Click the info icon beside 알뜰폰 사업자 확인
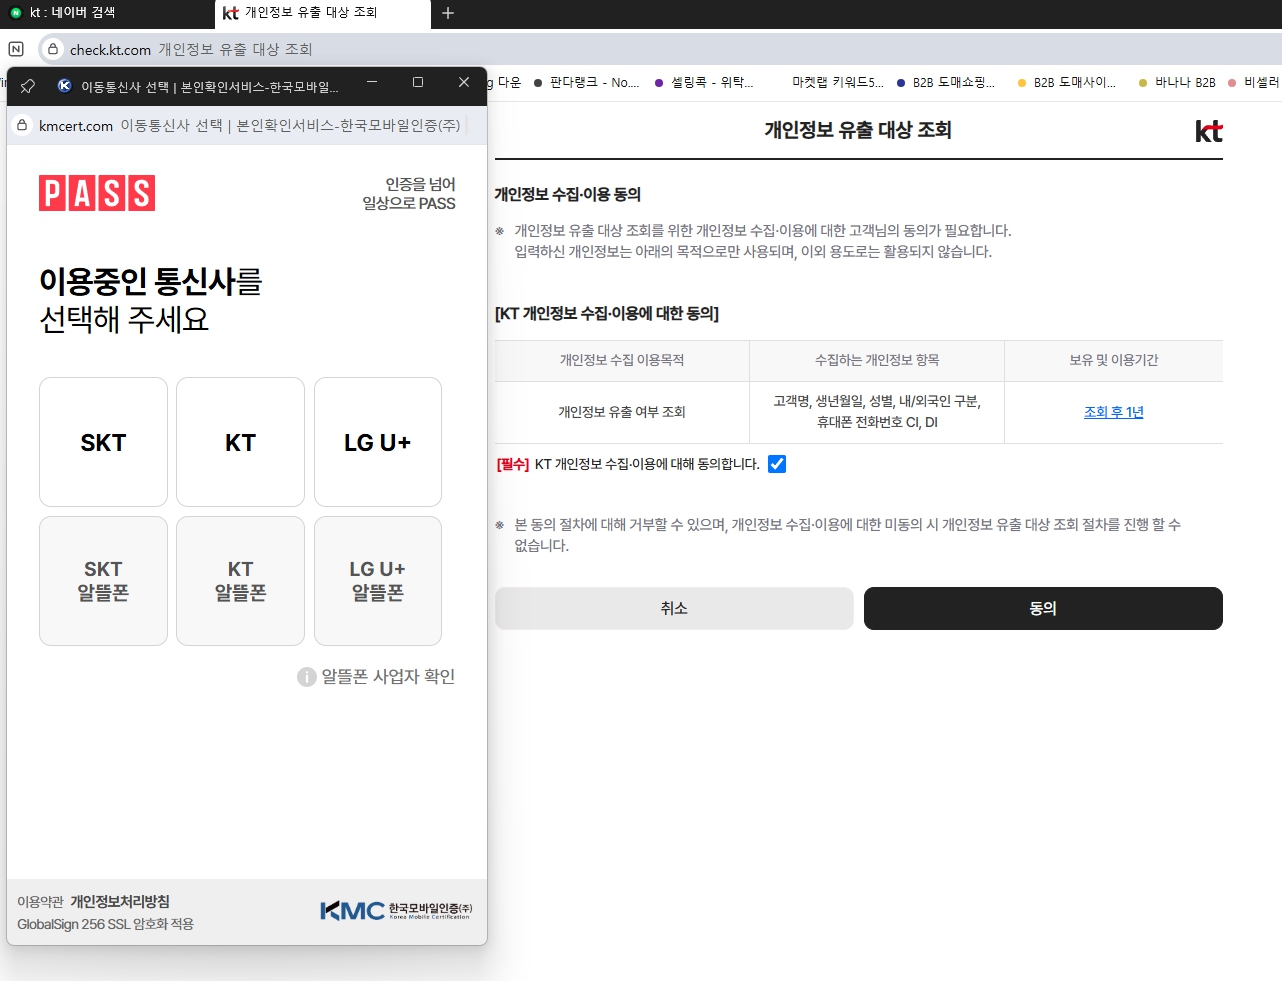Image resolution: width=1282 pixels, height=981 pixels. click(307, 677)
